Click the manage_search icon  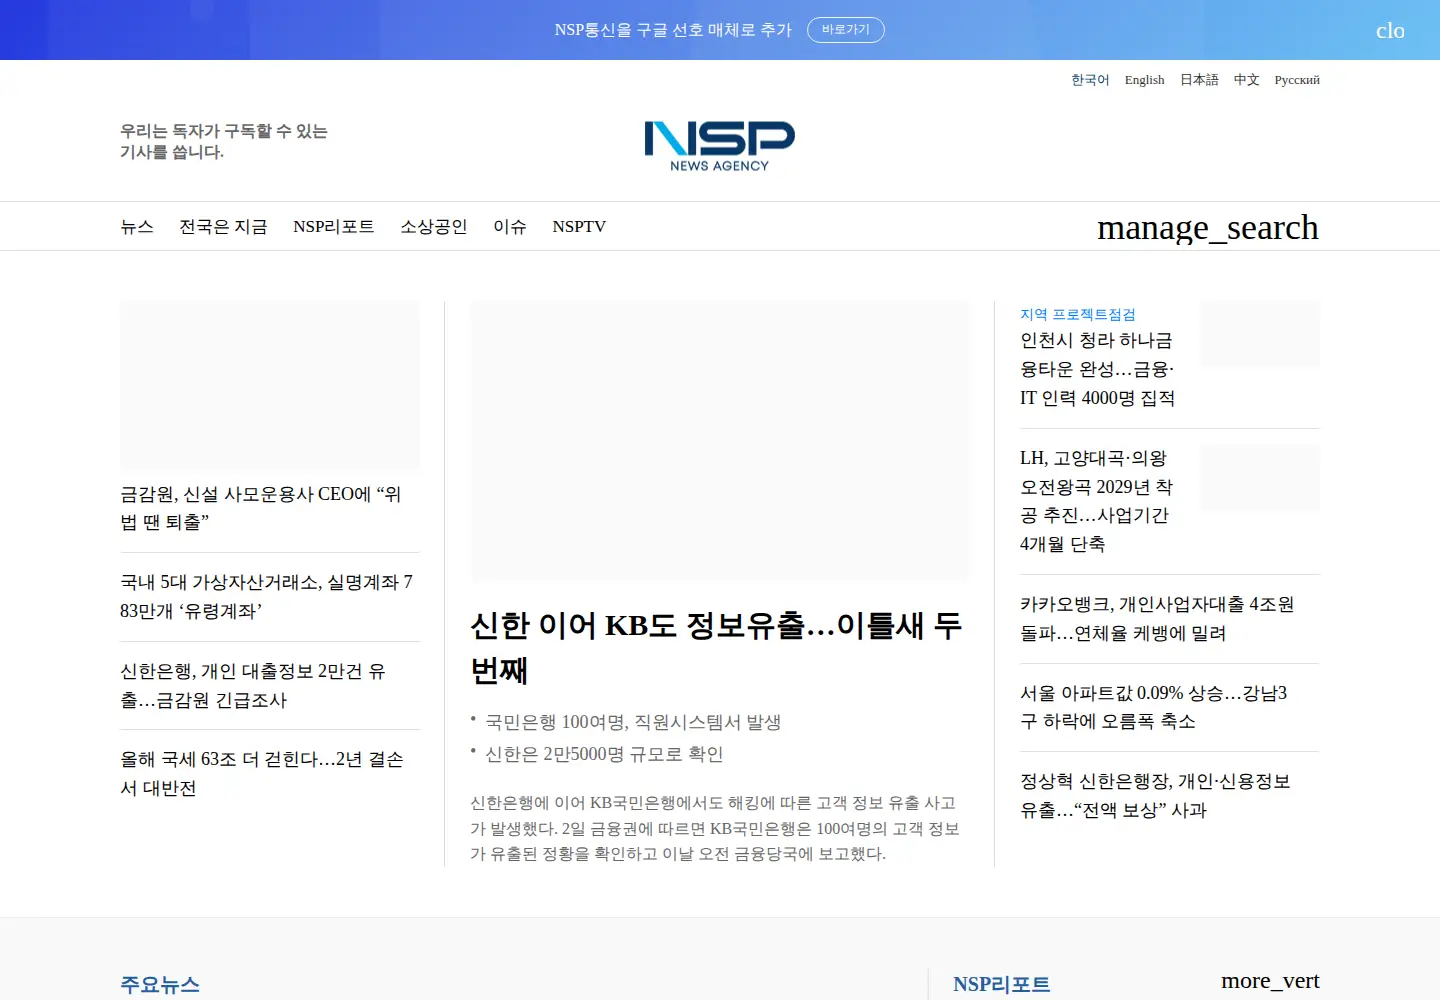pos(1208,228)
